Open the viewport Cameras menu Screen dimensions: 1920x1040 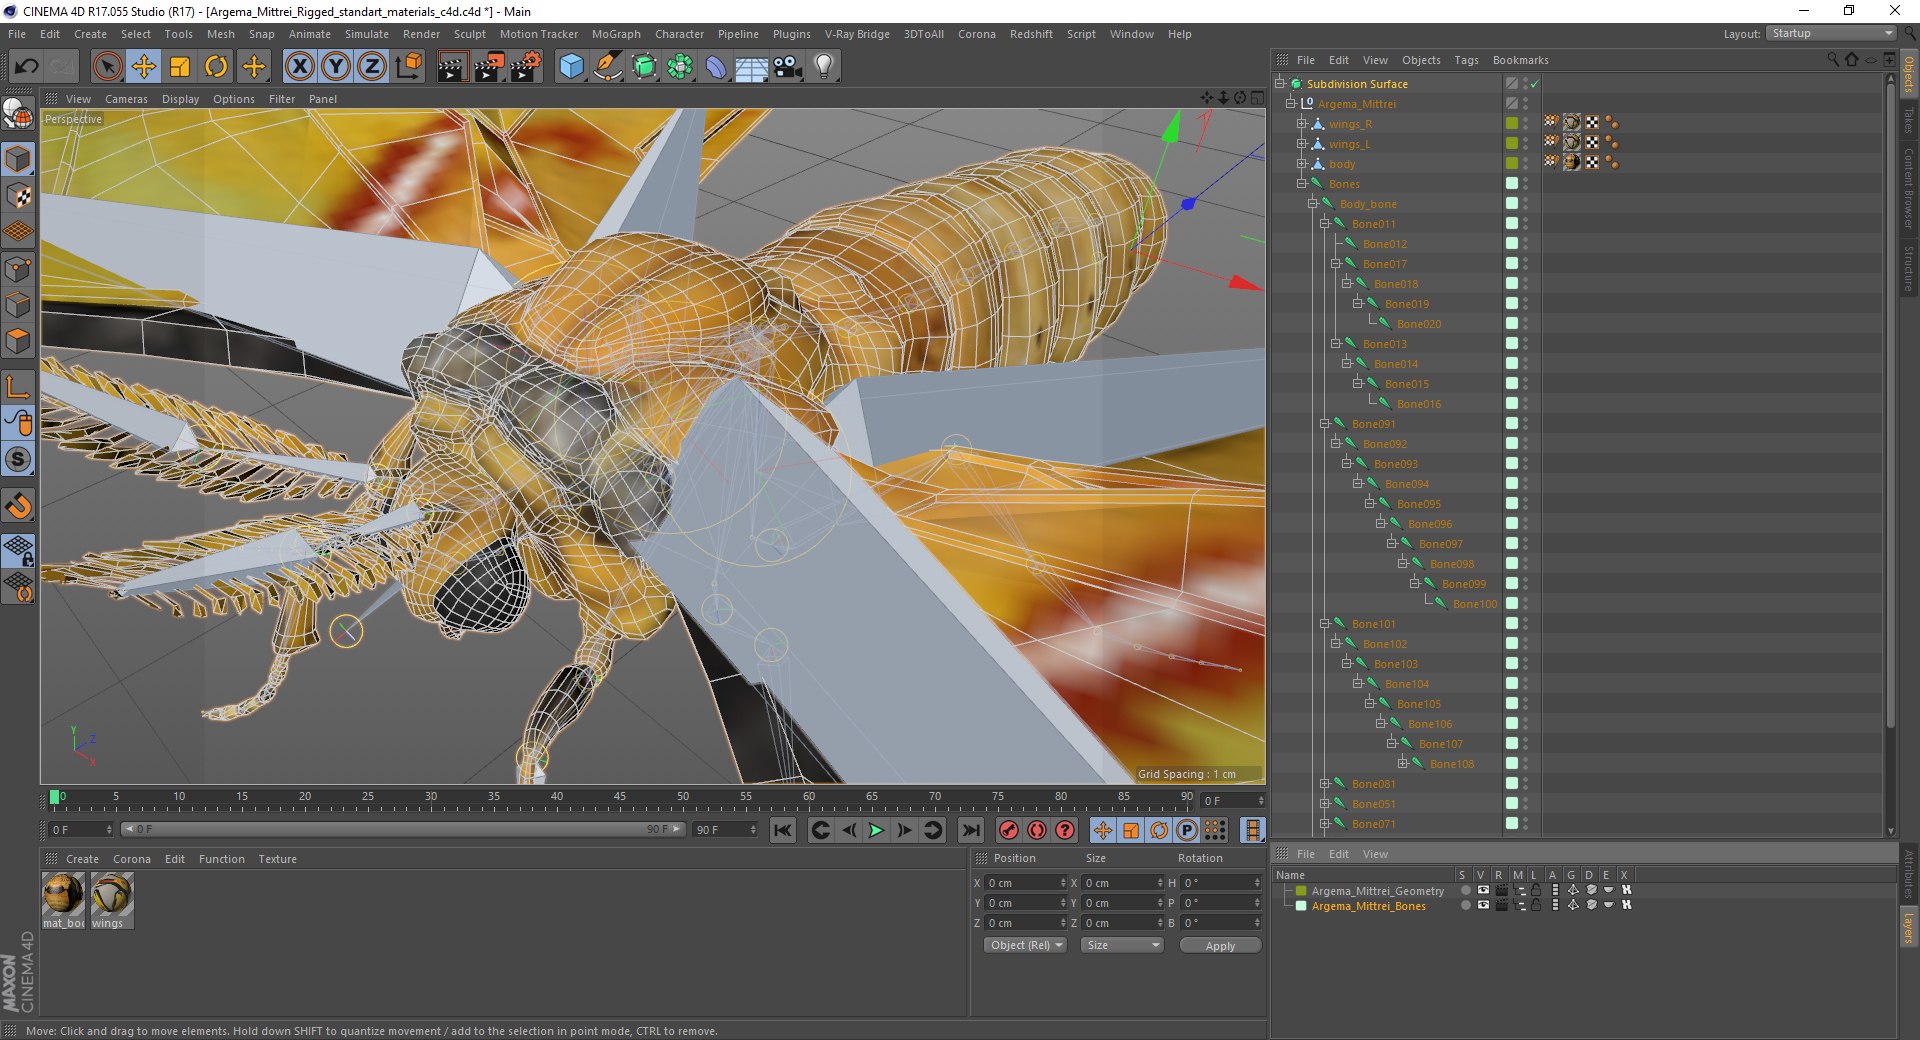[x=126, y=99]
